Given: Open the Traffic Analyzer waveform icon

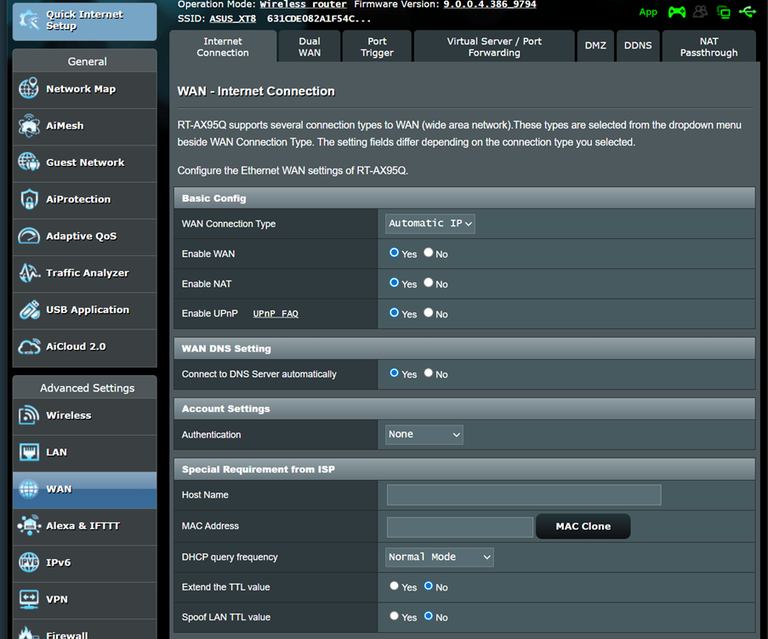Looking at the screenshot, I should 28,273.
